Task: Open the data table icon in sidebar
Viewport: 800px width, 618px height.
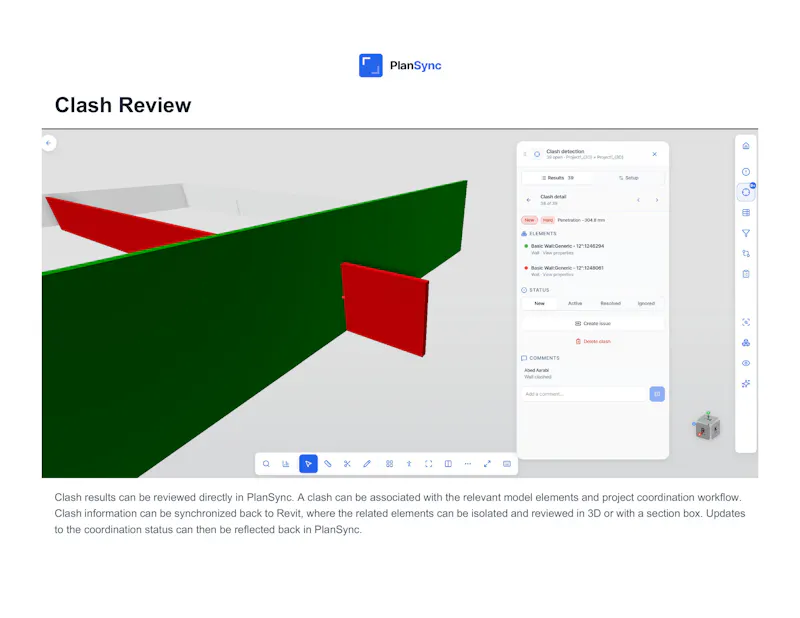Action: pyautogui.click(x=746, y=213)
